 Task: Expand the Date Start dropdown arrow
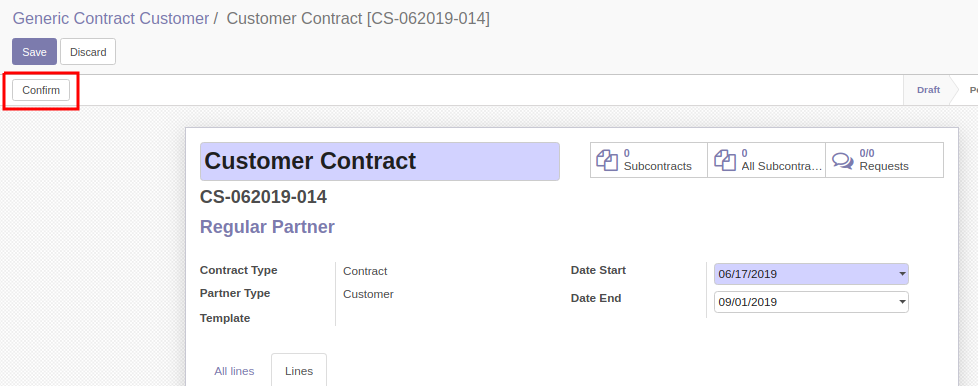pos(902,274)
